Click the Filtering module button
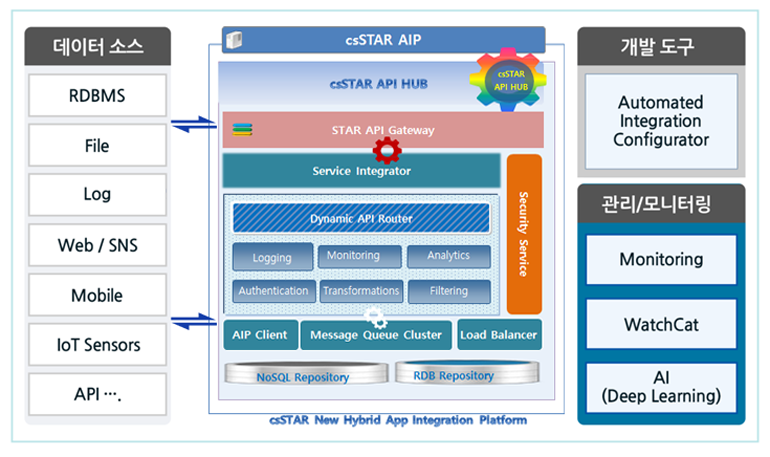The image size is (770, 457). [x=449, y=291]
